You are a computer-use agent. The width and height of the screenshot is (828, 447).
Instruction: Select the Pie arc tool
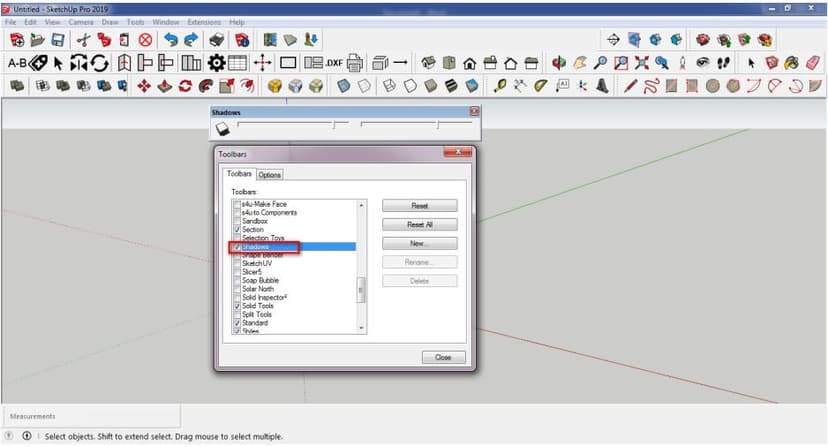click(x=816, y=86)
